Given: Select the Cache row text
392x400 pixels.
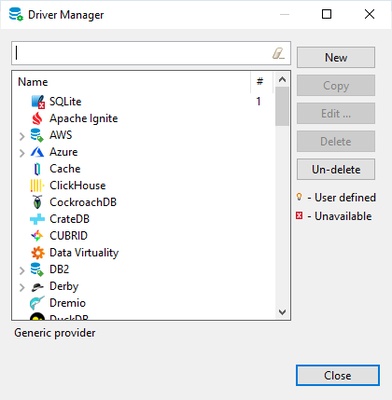Looking at the screenshot, I should pos(65,169).
